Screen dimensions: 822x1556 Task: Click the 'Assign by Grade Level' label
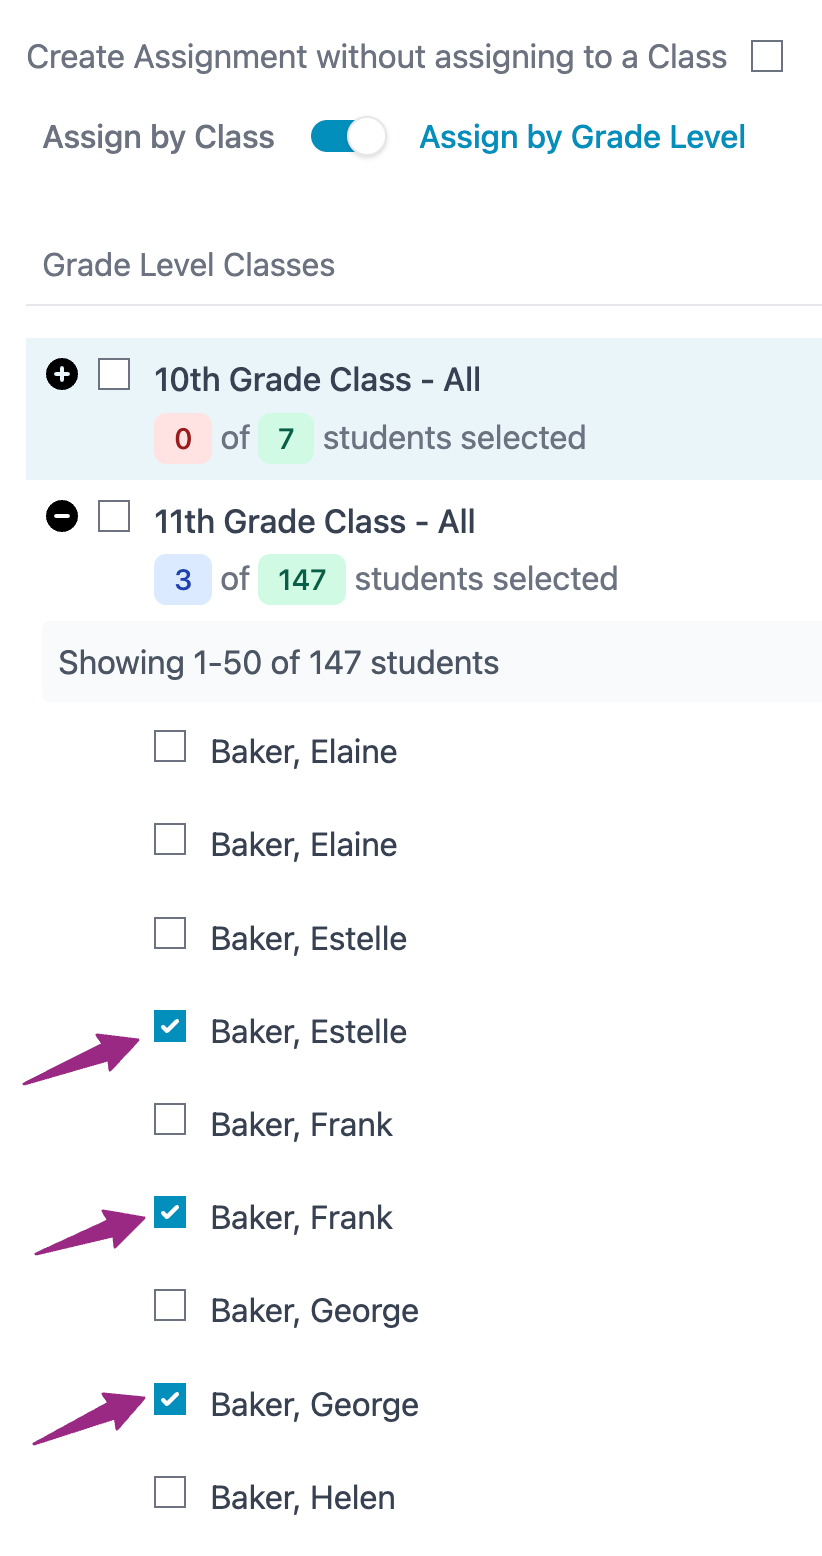(582, 137)
